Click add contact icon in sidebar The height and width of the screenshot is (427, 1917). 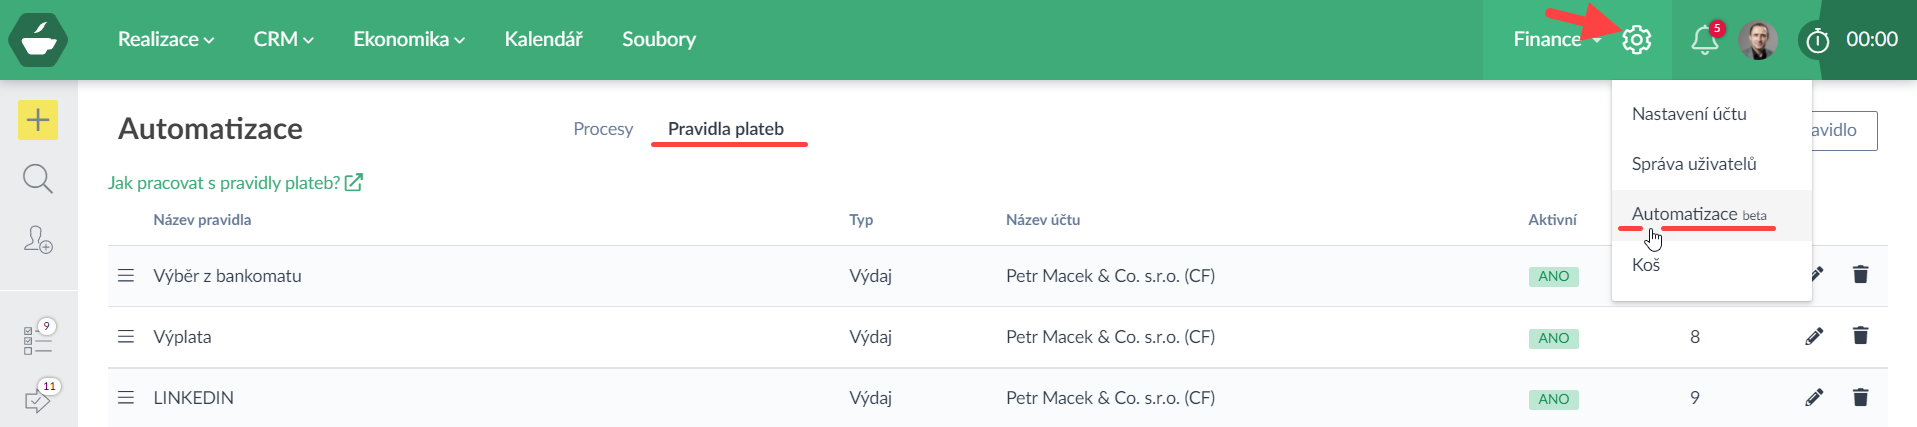(38, 240)
